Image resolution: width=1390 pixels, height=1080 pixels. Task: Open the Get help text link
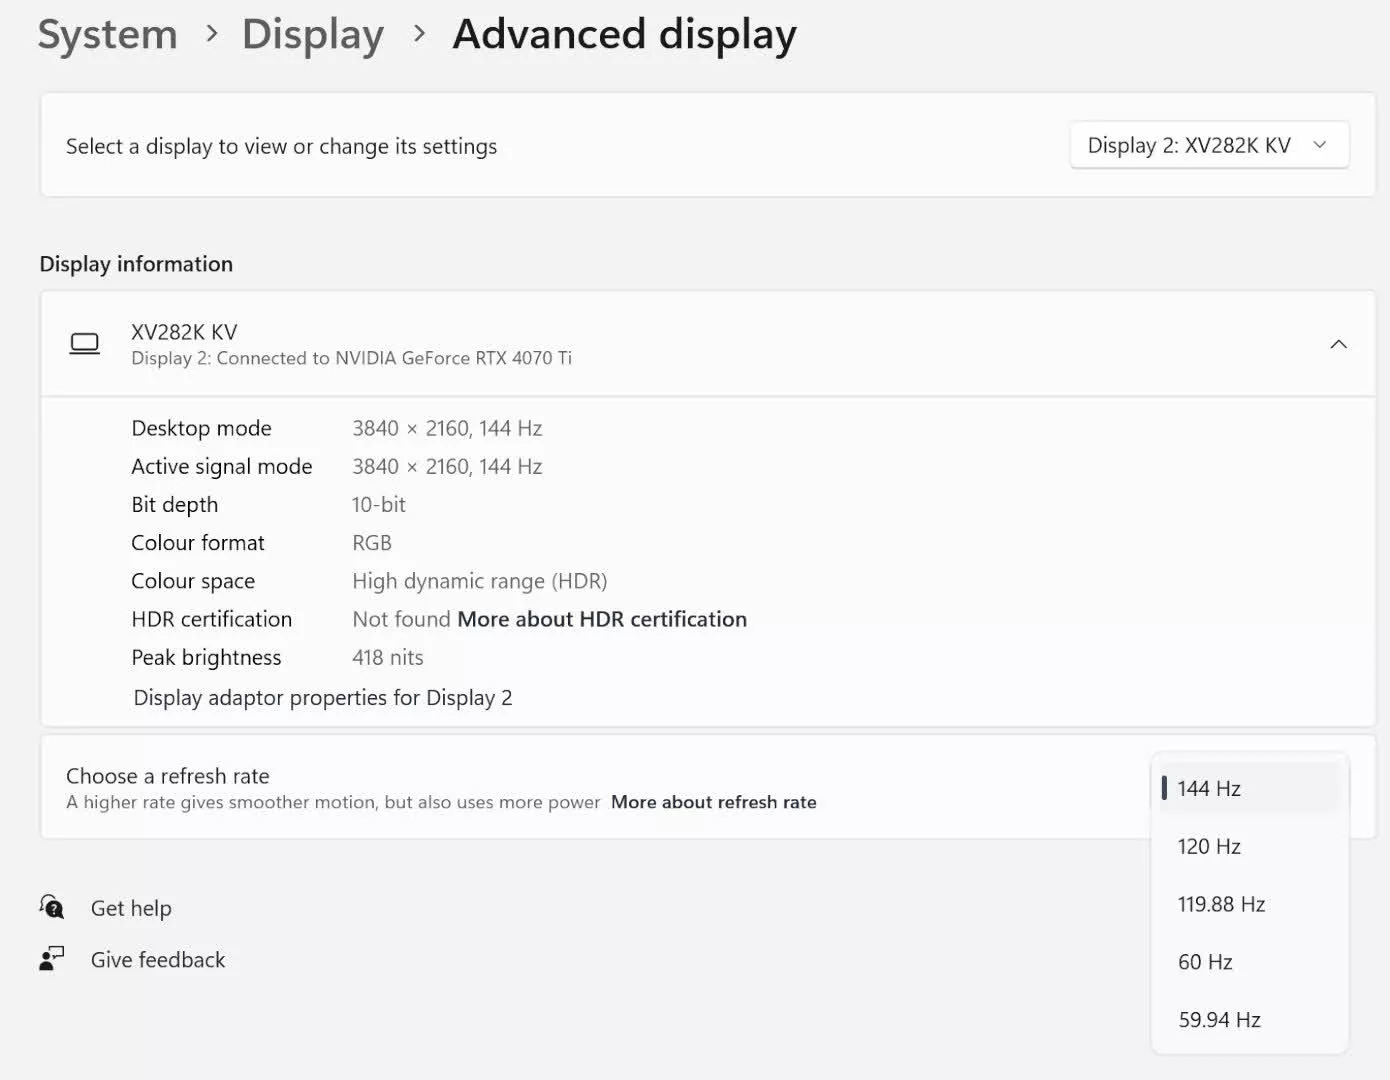[x=131, y=908]
